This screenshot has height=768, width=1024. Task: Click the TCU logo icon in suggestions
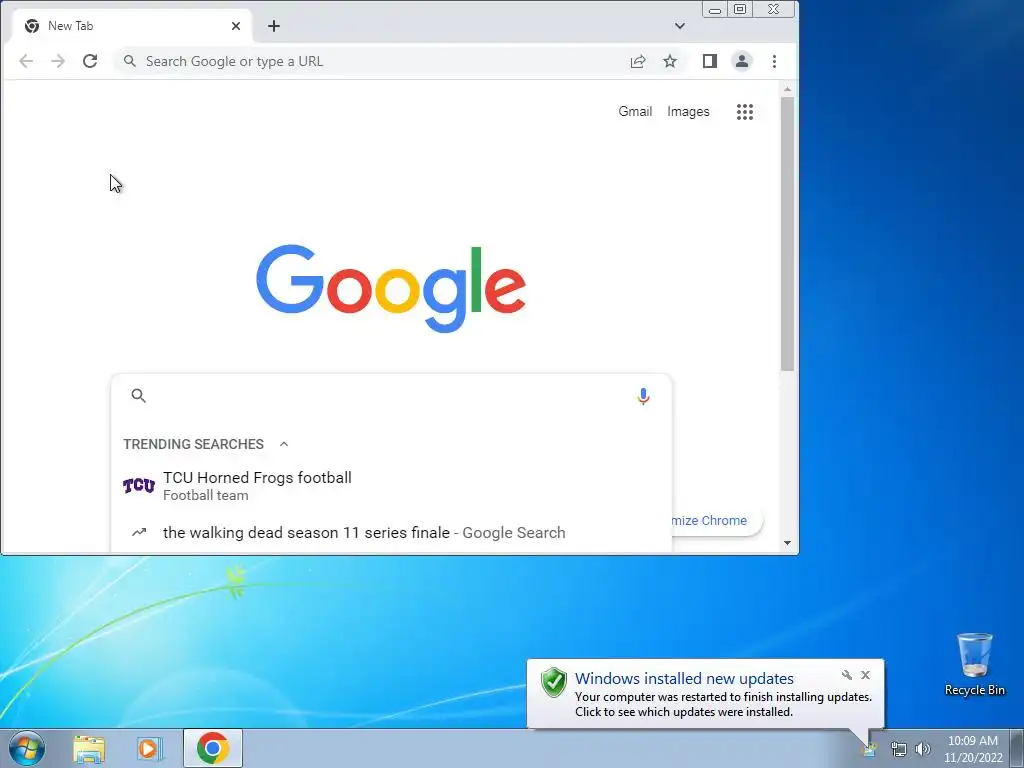click(139, 486)
